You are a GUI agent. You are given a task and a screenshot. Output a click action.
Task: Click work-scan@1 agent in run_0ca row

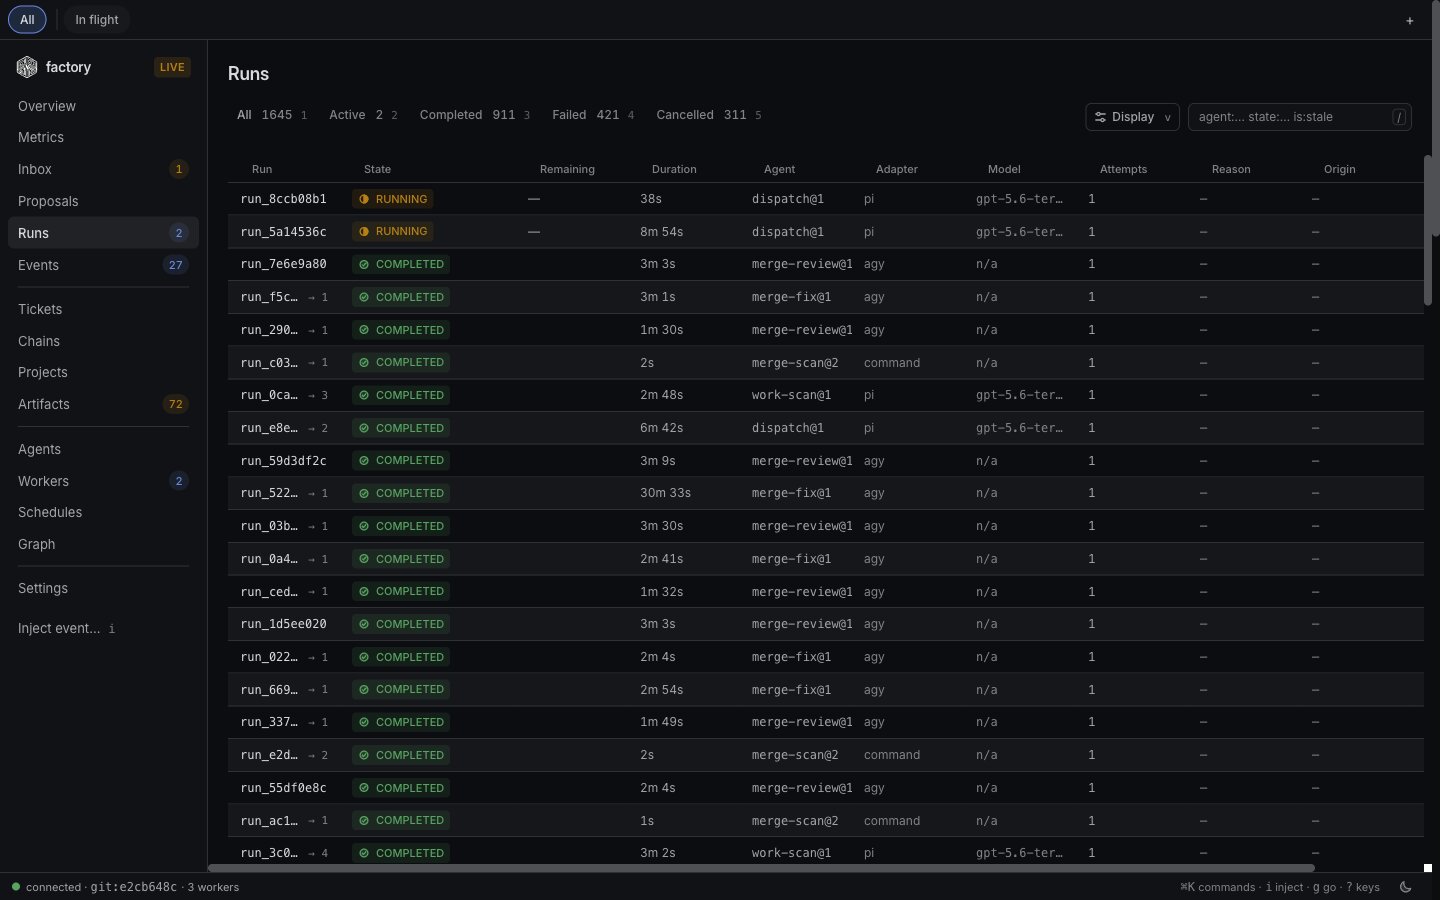(791, 395)
